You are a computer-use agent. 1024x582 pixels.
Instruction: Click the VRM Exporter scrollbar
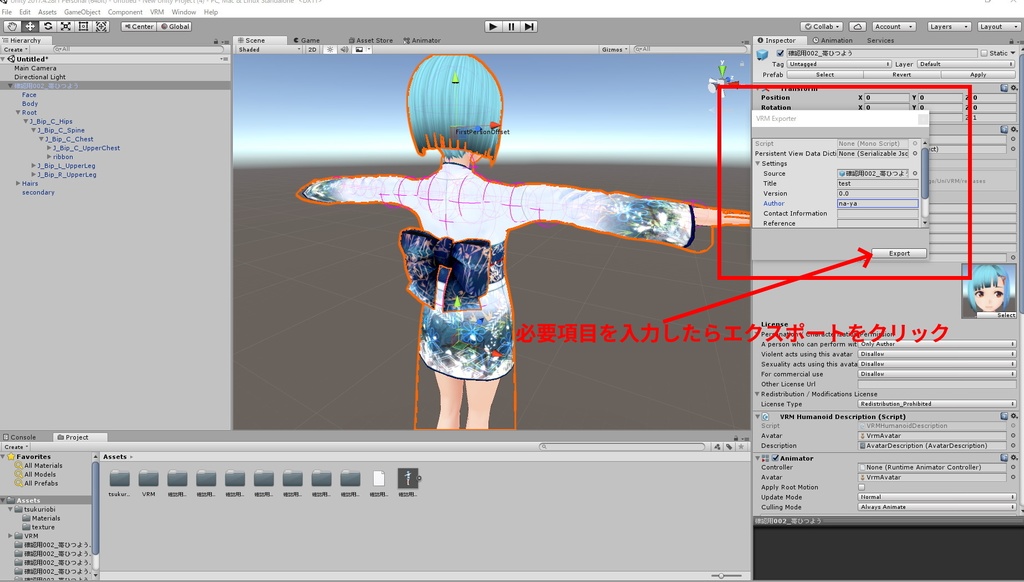pos(925,173)
